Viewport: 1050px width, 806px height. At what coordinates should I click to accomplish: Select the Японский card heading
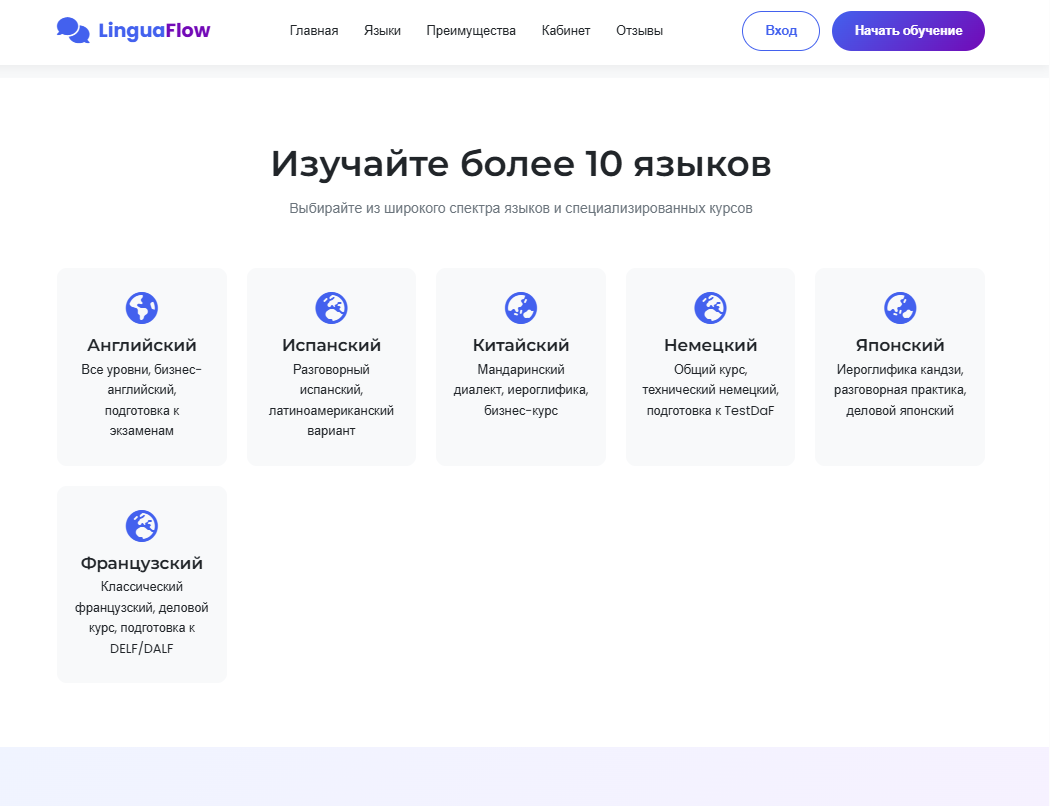900,345
